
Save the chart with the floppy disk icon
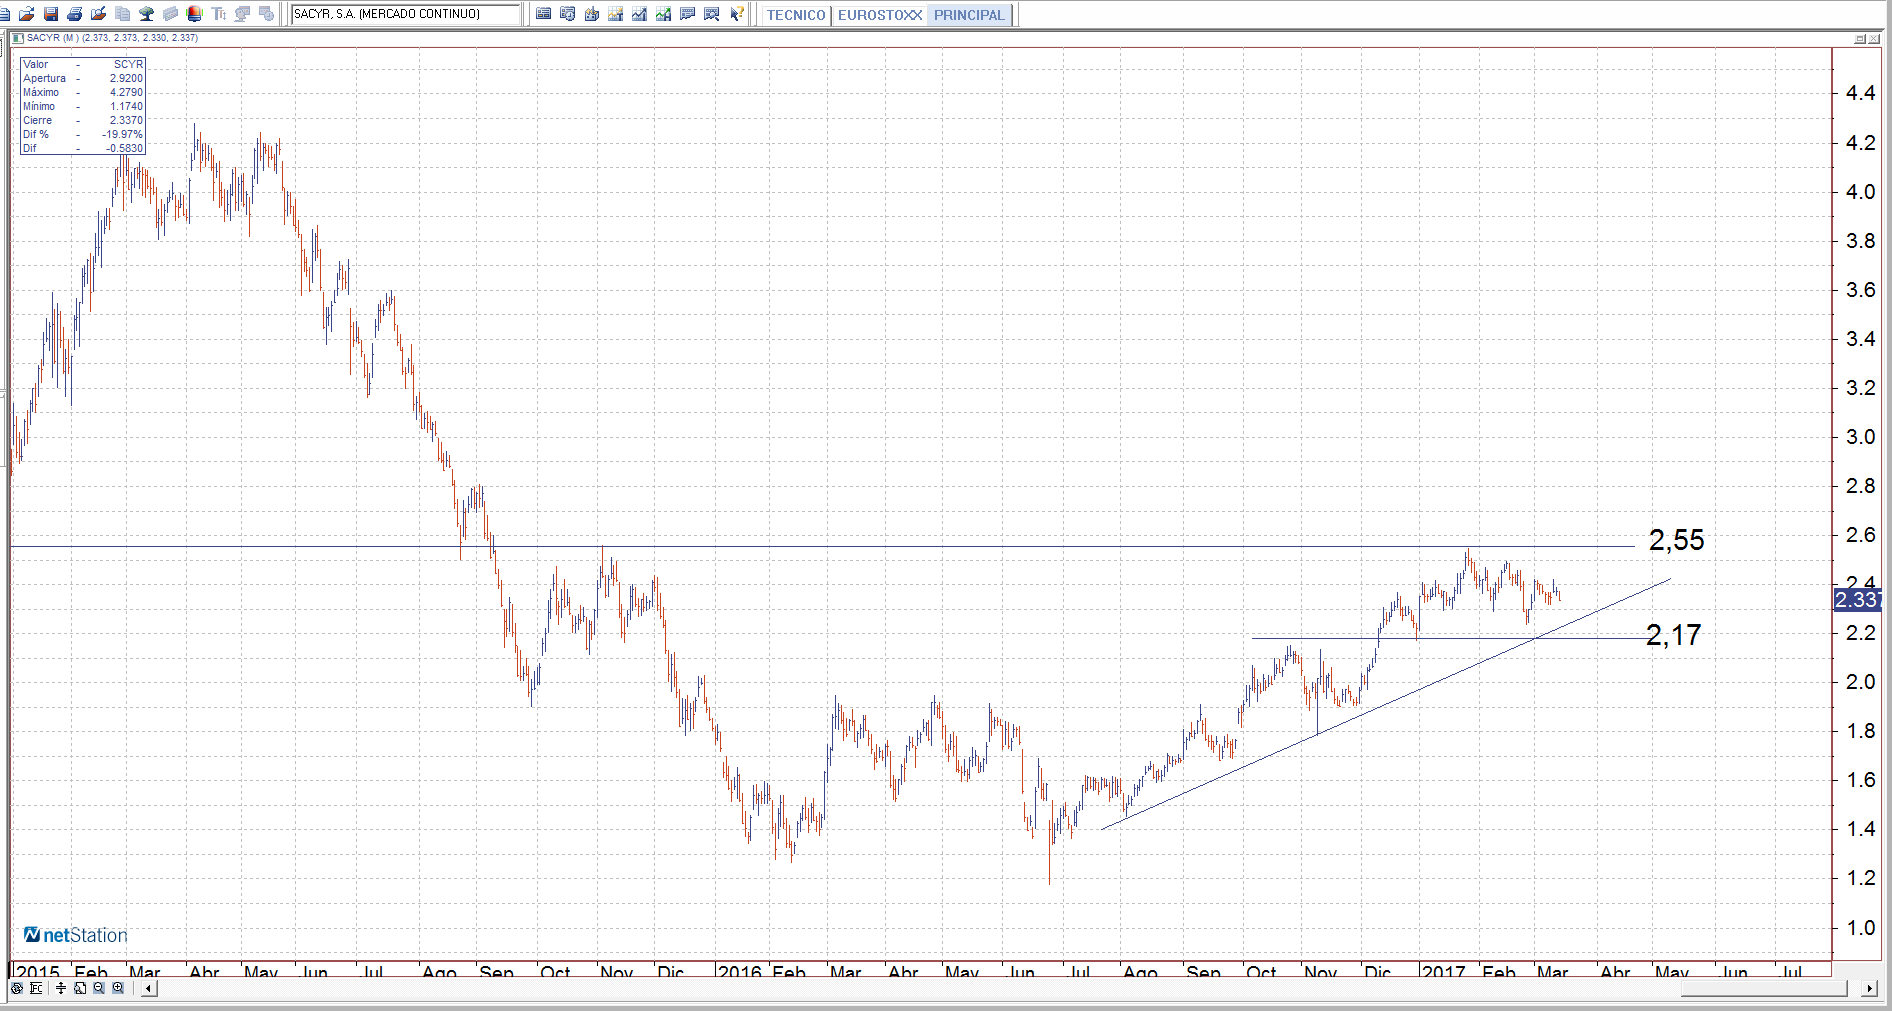tap(50, 14)
